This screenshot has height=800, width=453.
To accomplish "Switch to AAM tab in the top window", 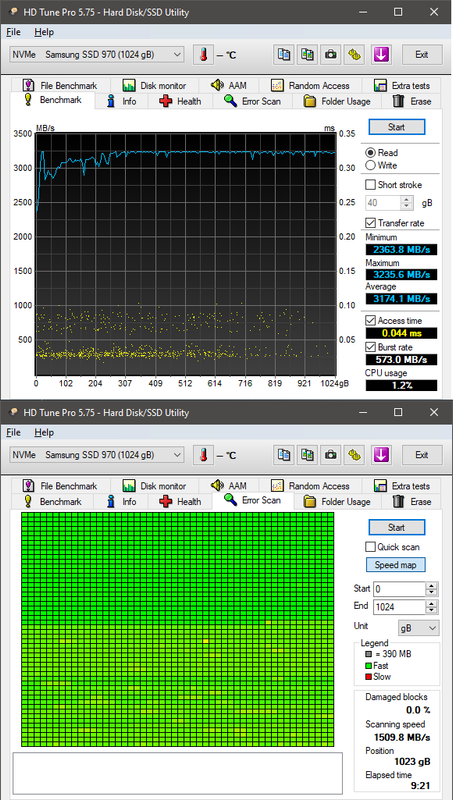I will [229, 85].
